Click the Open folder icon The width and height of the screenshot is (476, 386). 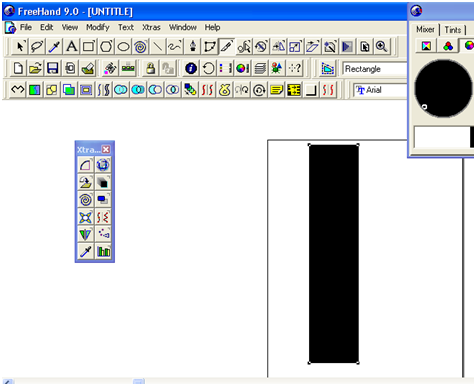point(35,68)
